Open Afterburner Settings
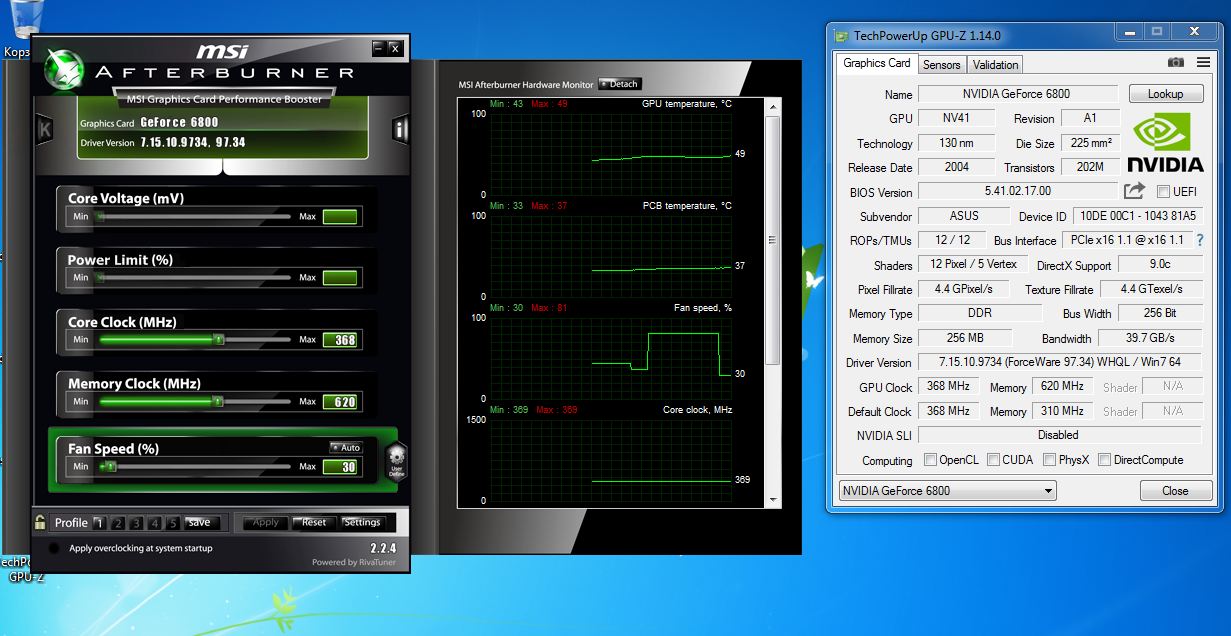 (x=362, y=522)
